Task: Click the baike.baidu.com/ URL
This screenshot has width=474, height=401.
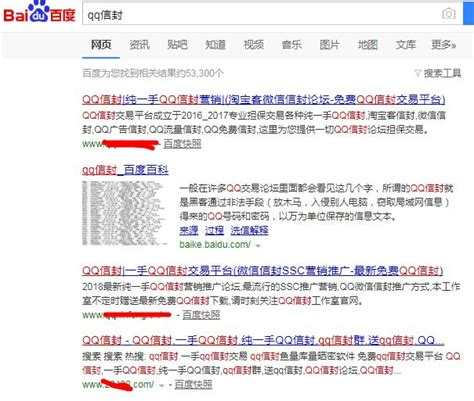Action: tap(215, 245)
